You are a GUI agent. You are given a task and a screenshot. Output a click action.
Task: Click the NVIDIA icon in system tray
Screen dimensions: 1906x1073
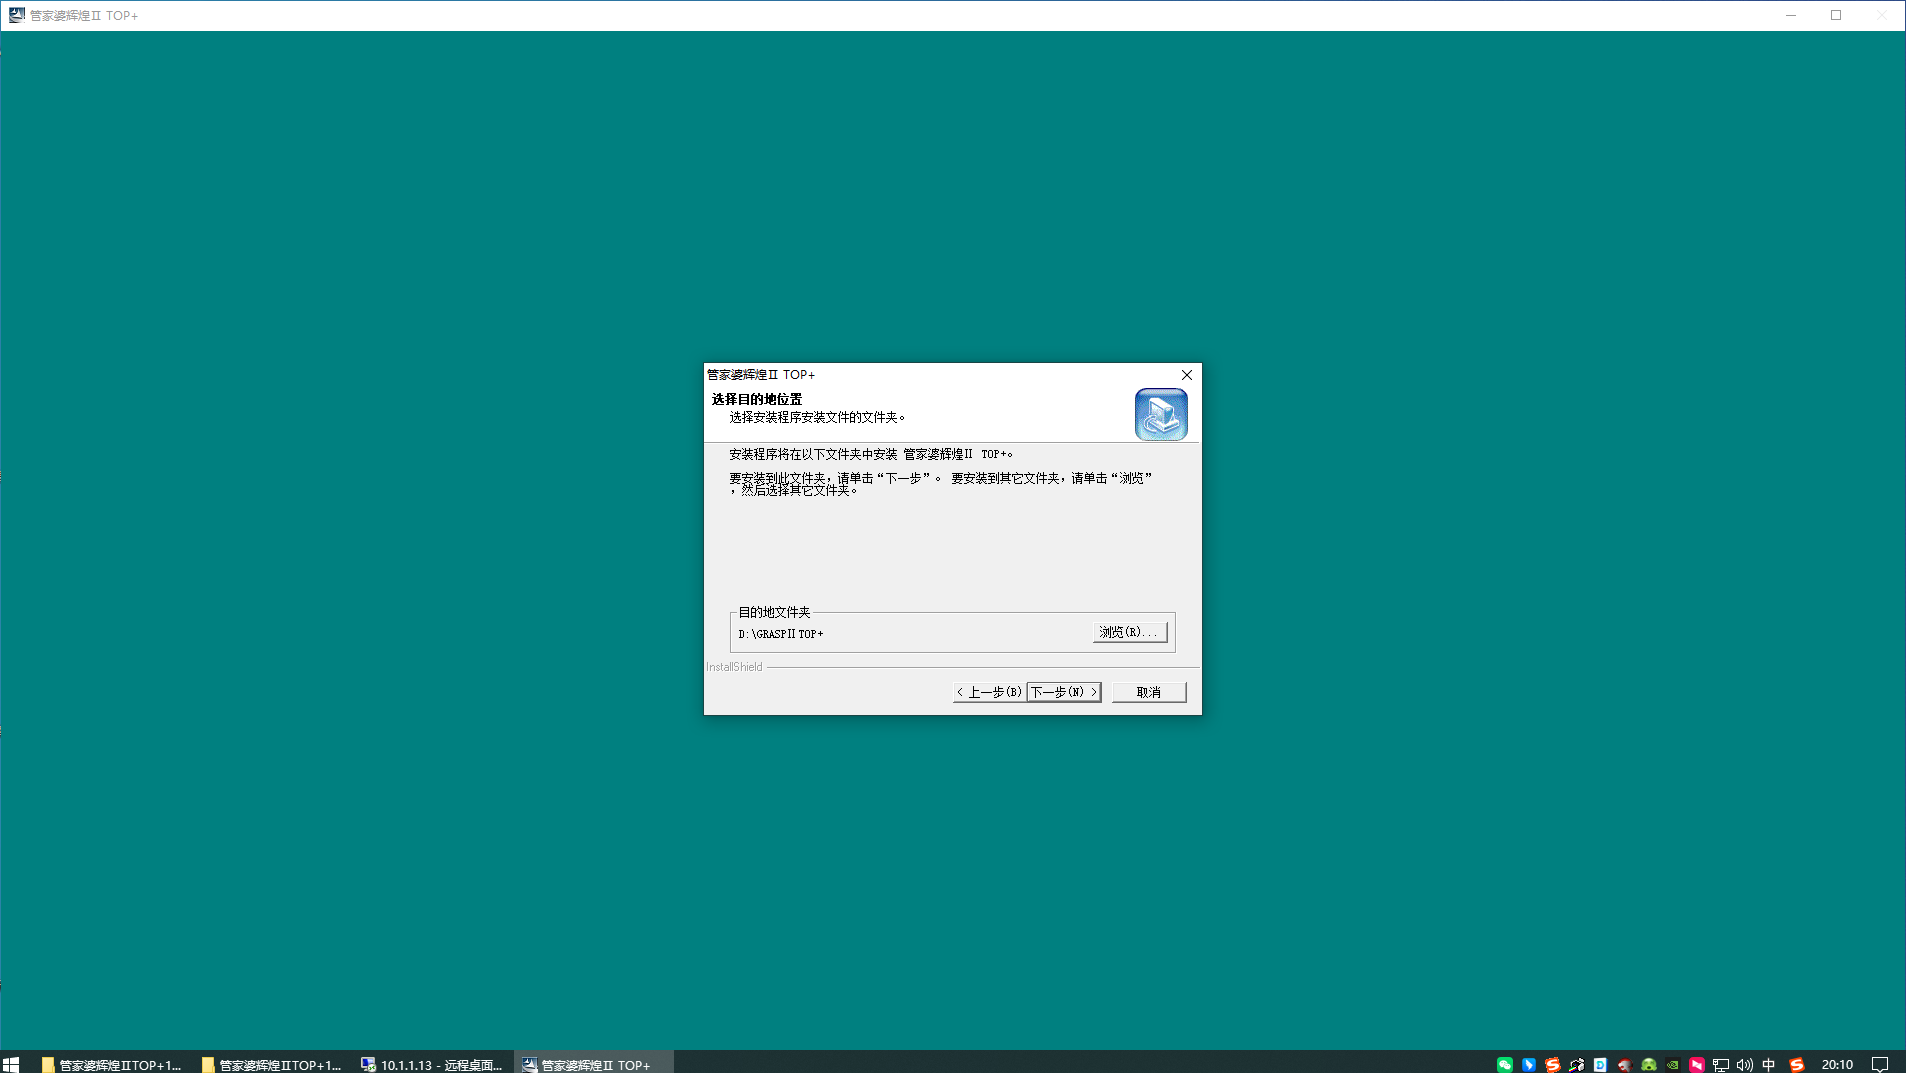click(x=1672, y=1064)
